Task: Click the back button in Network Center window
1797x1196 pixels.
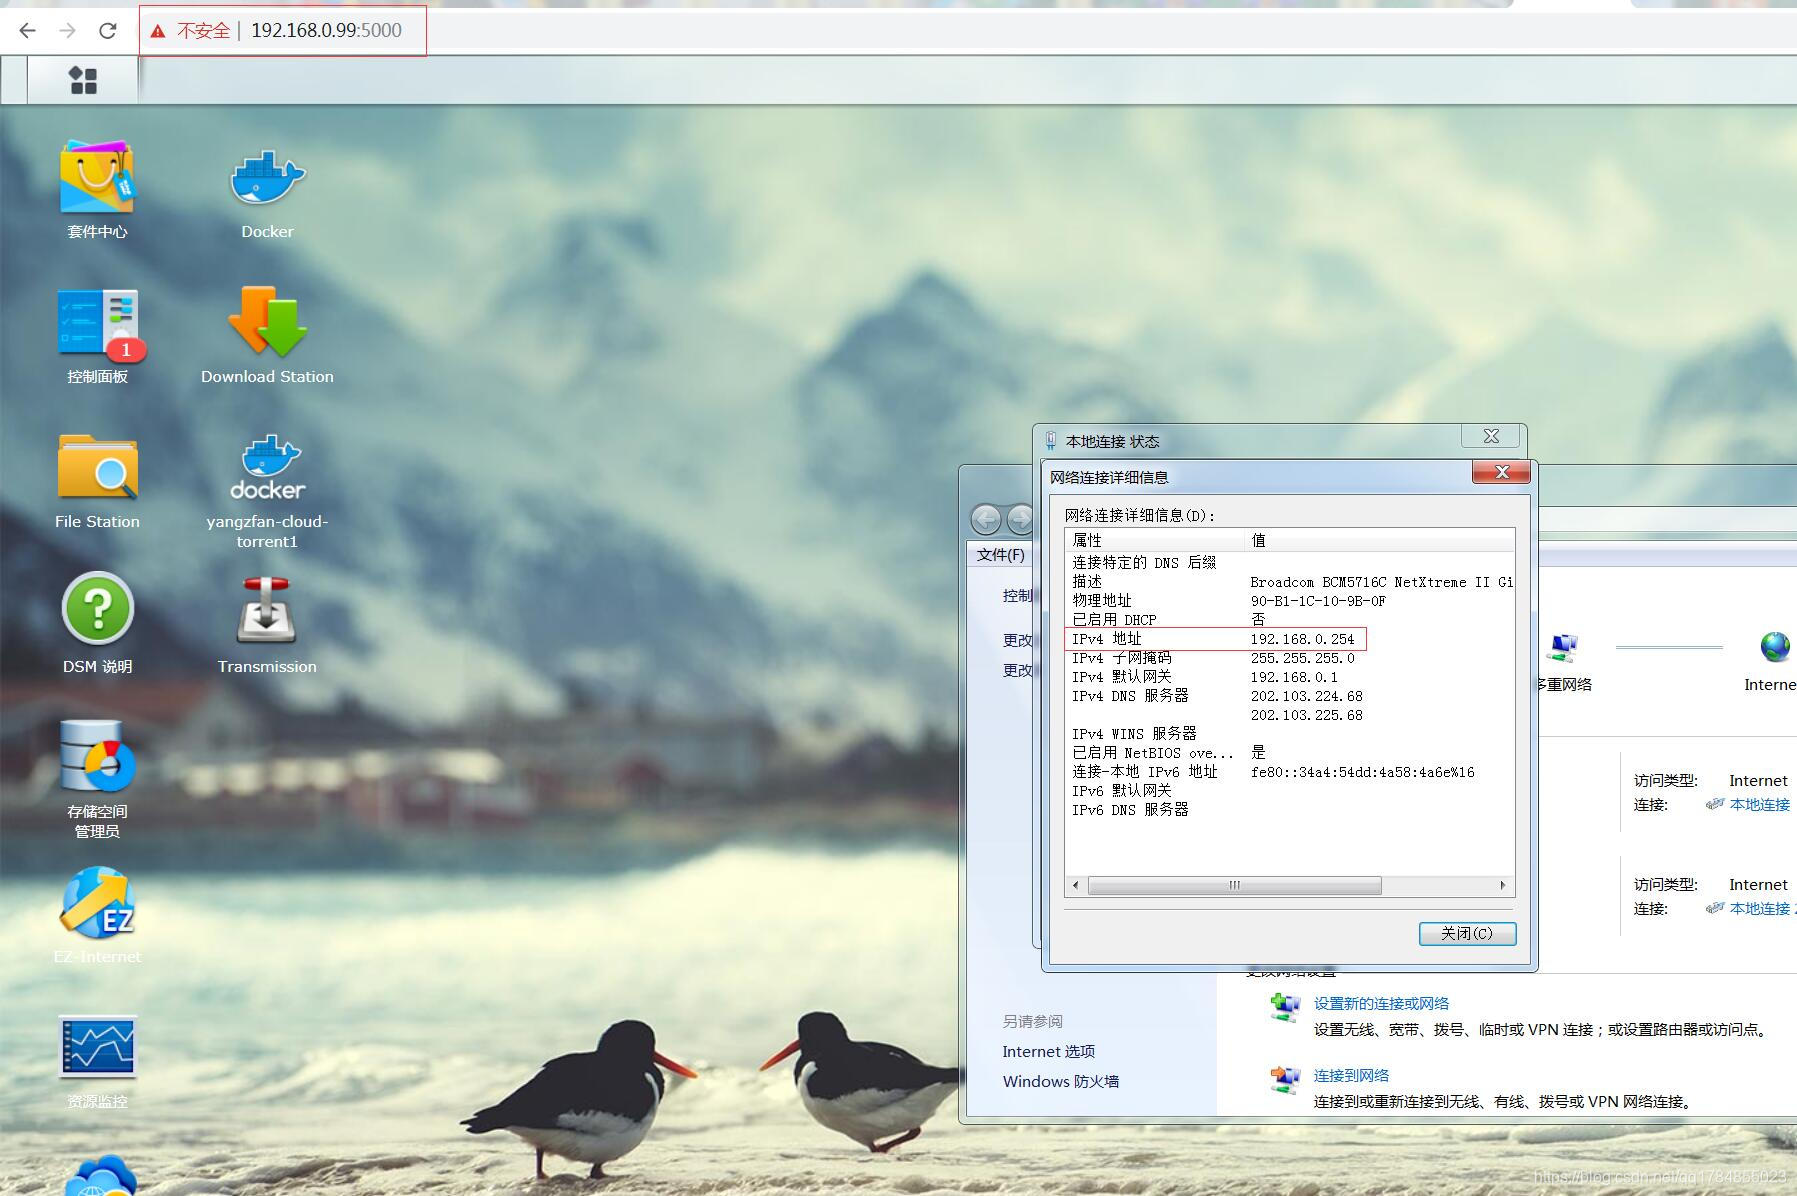Action: 986,519
